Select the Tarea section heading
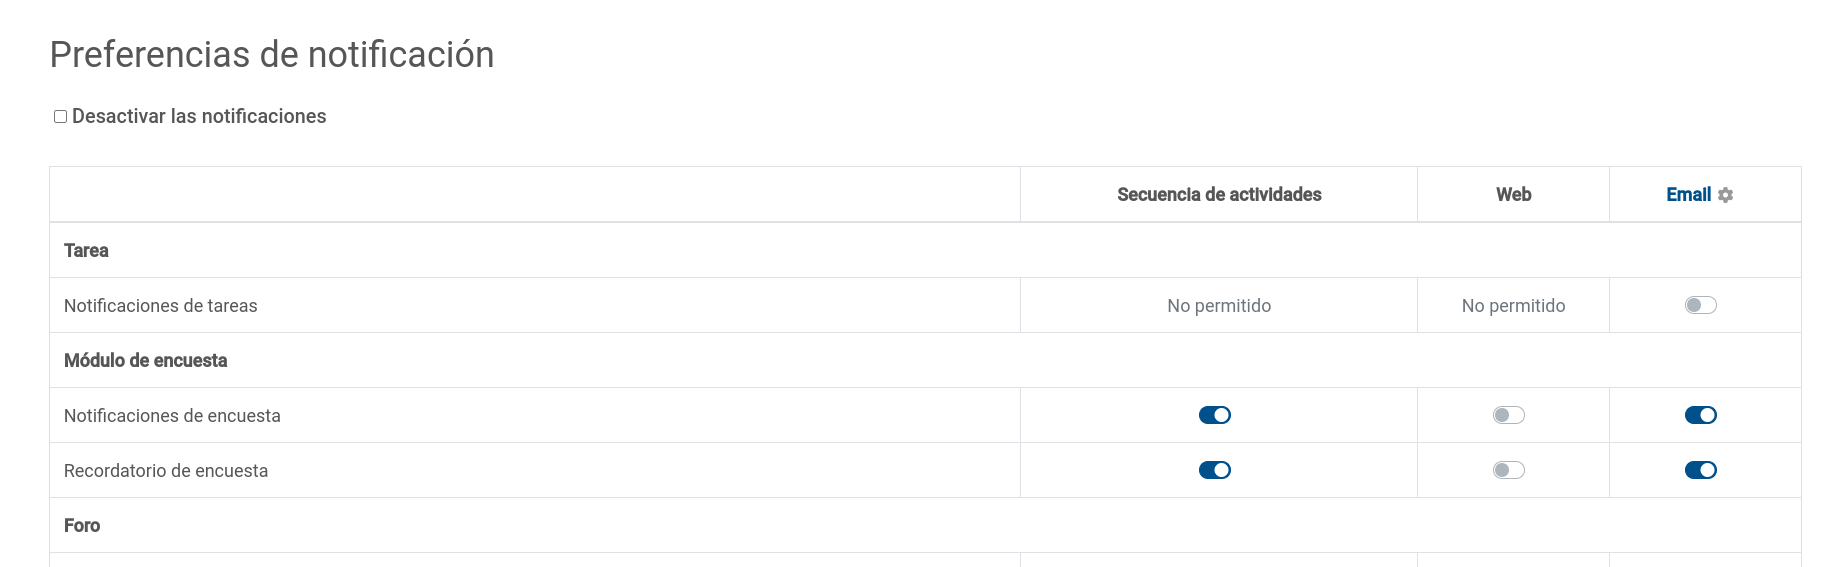1847x567 pixels. (x=86, y=250)
